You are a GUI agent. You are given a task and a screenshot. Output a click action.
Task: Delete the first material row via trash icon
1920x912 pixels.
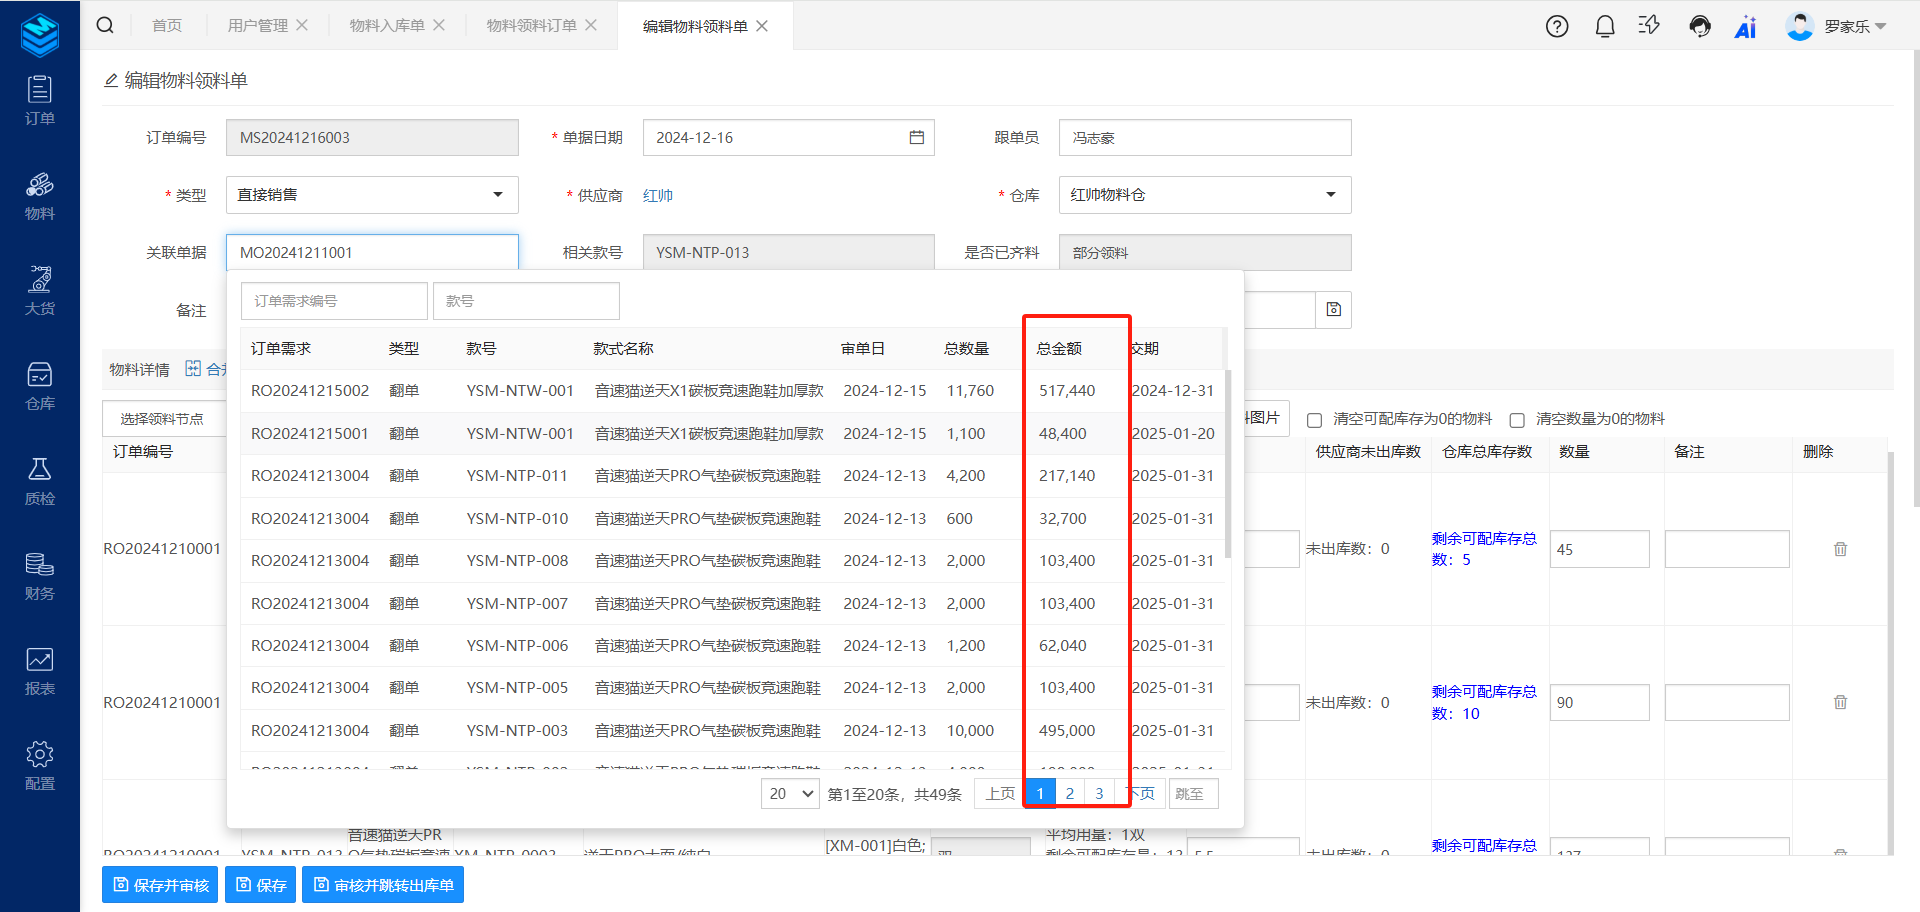pos(1840,549)
